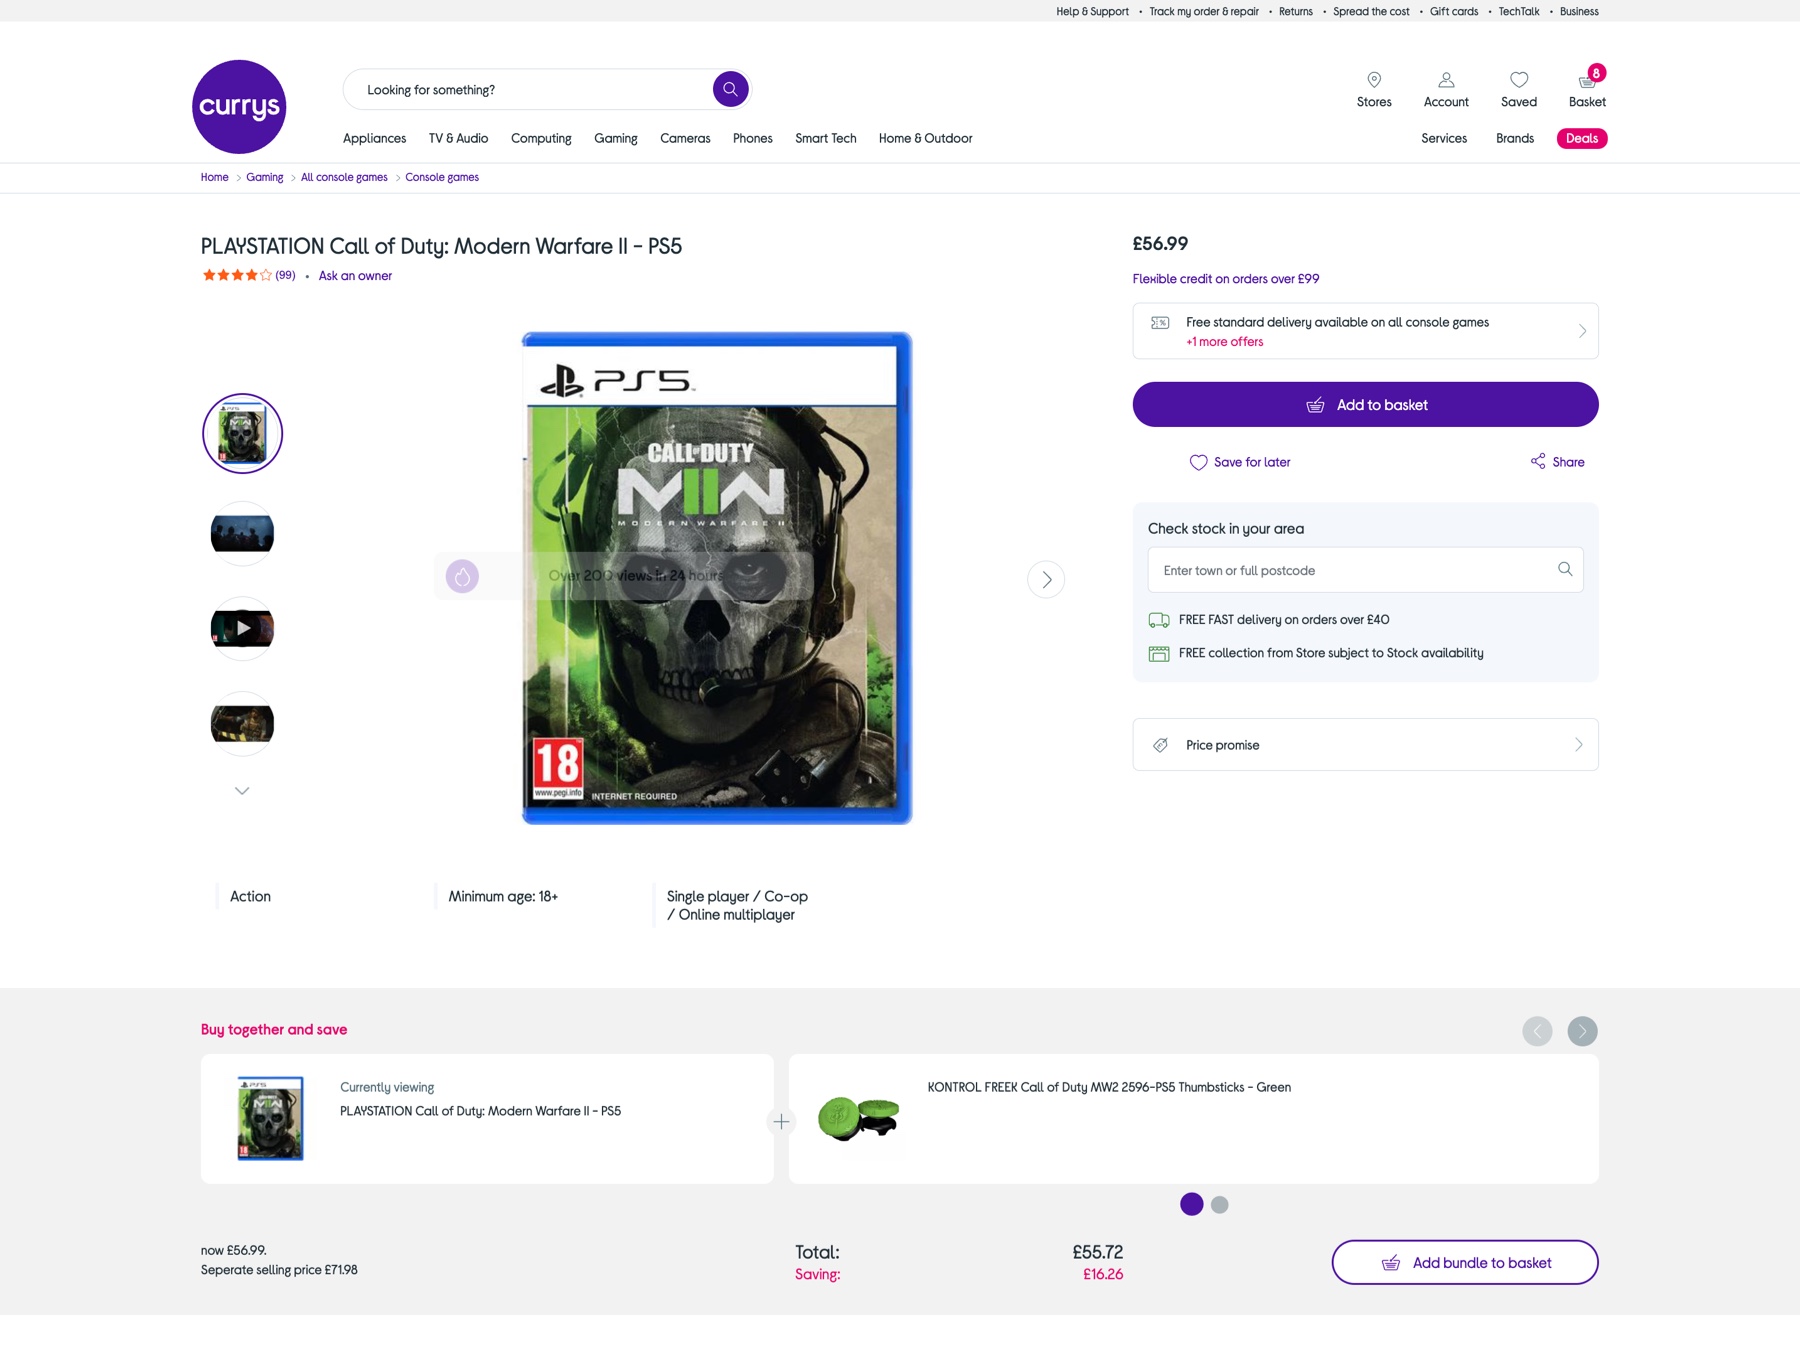Click the Currys logo
The height and width of the screenshot is (1350, 1800).
tap(239, 107)
